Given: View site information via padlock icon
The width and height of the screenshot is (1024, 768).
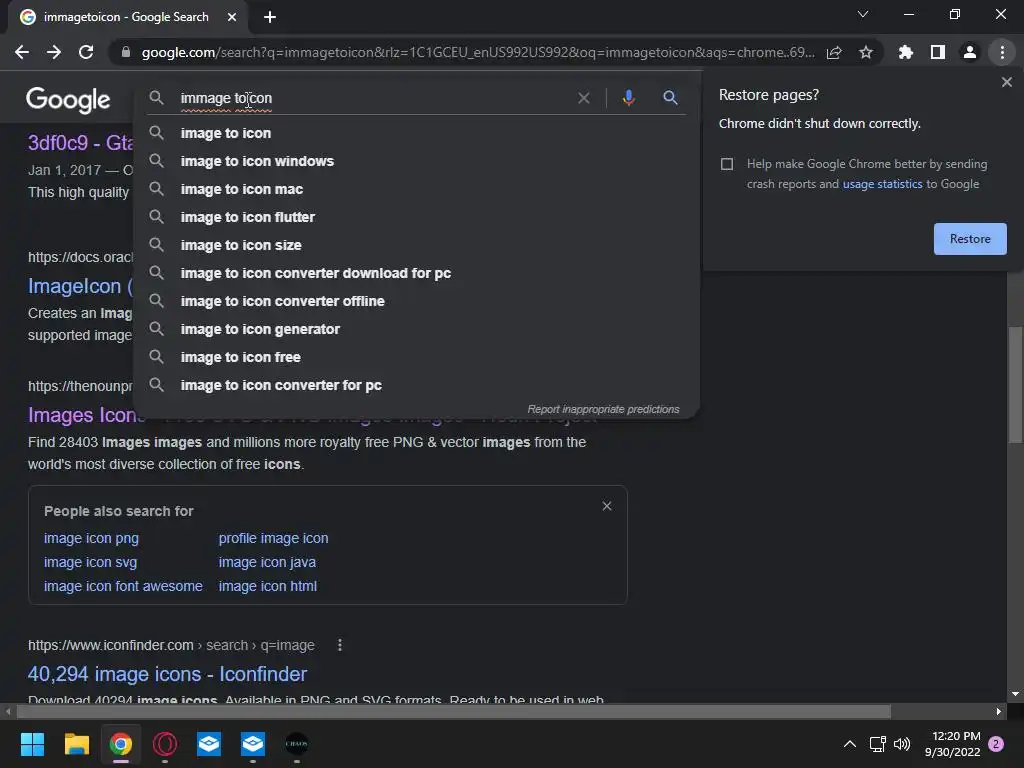Looking at the screenshot, I should [126, 52].
